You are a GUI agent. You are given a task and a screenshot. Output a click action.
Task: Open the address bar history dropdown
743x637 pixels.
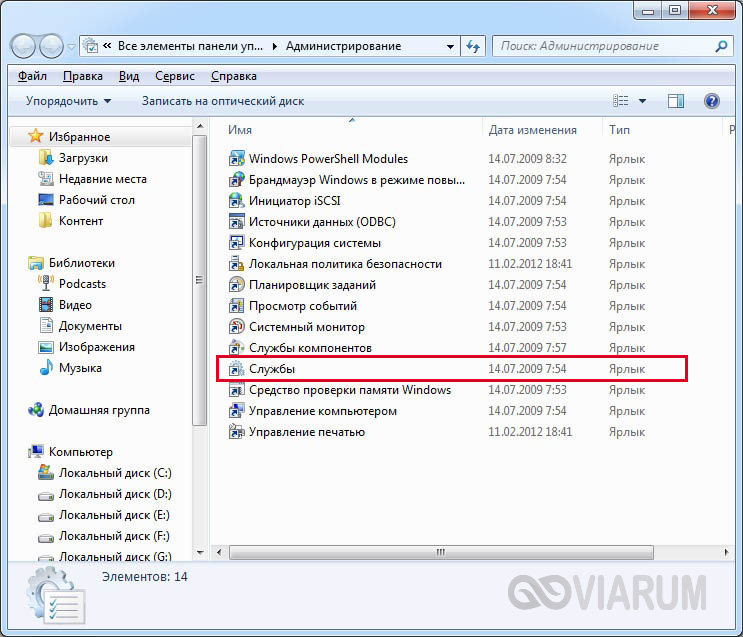tap(450, 46)
